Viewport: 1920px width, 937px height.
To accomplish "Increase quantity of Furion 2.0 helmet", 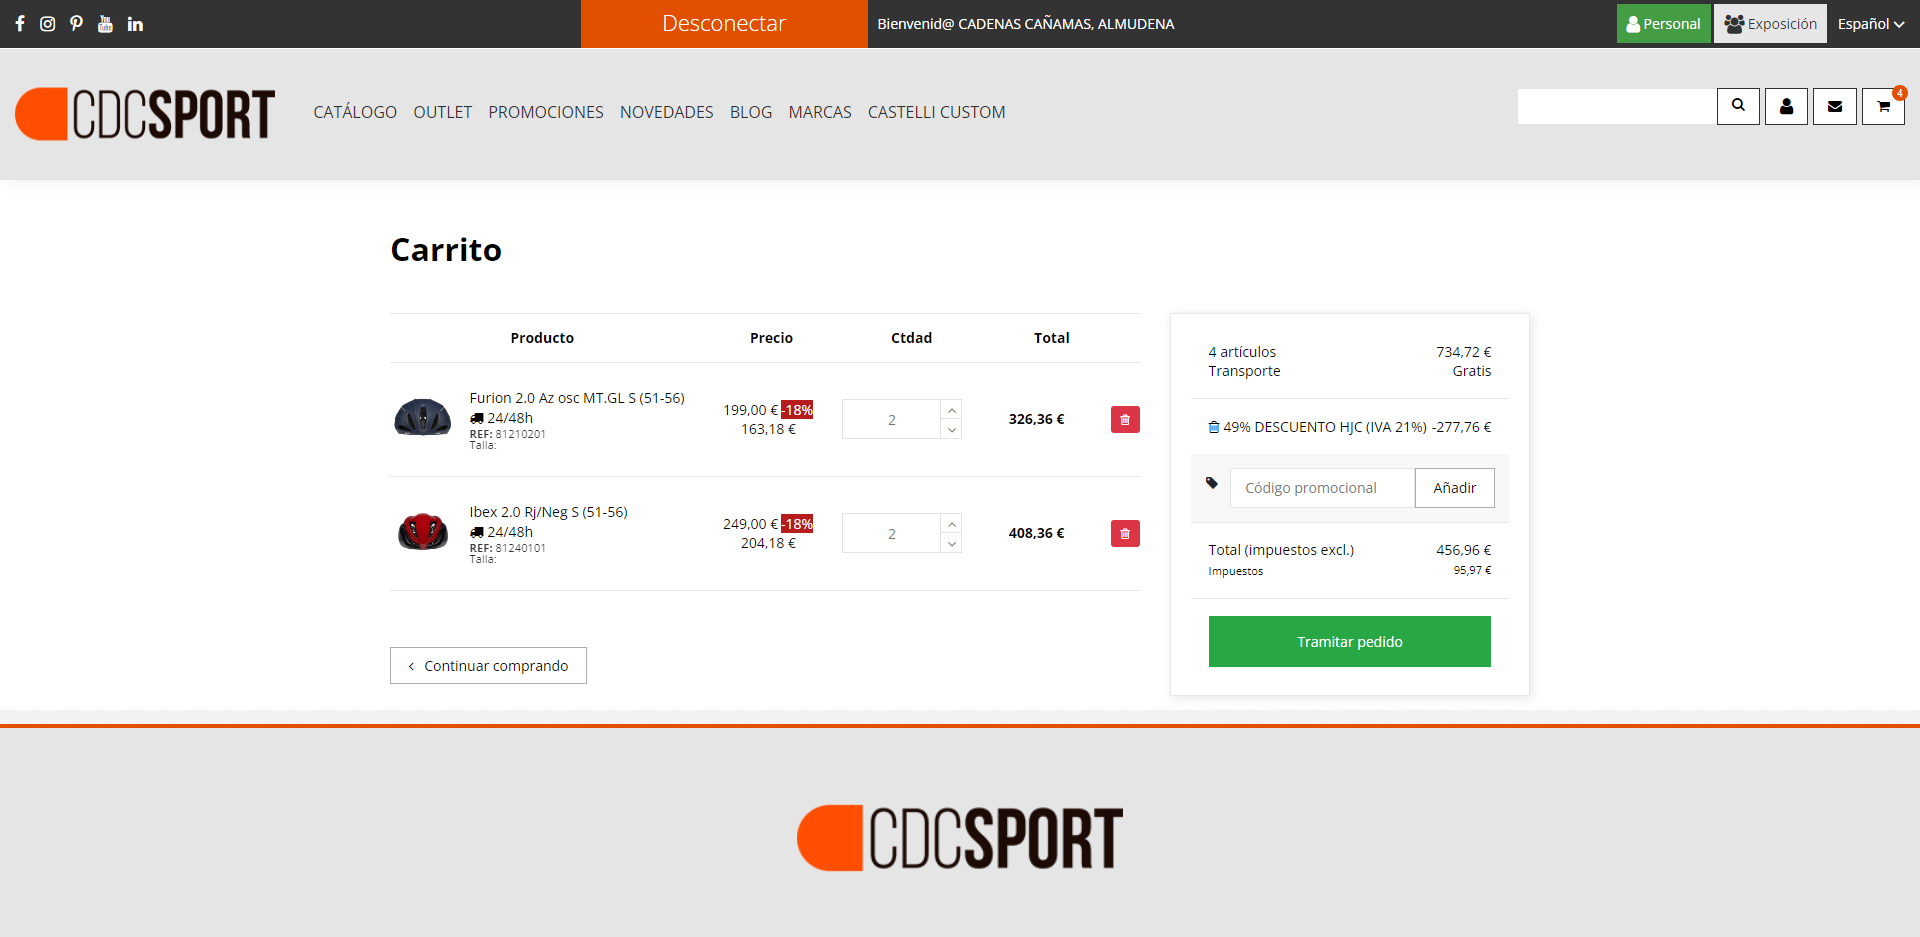I will 952,410.
